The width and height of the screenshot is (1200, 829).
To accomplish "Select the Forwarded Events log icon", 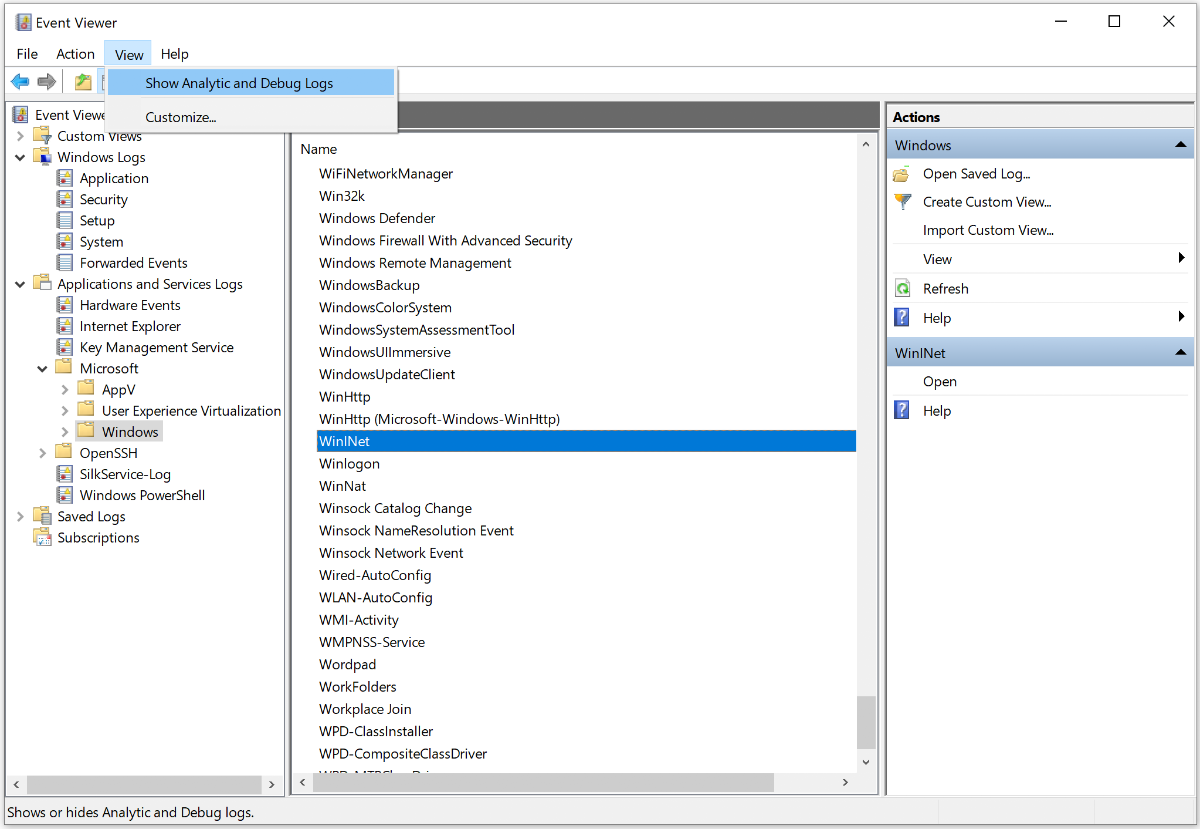I will 65,262.
